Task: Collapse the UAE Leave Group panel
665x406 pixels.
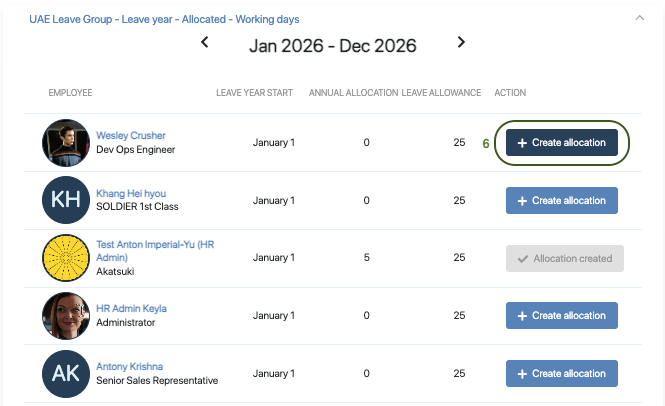Action: pyautogui.click(x=641, y=17)
